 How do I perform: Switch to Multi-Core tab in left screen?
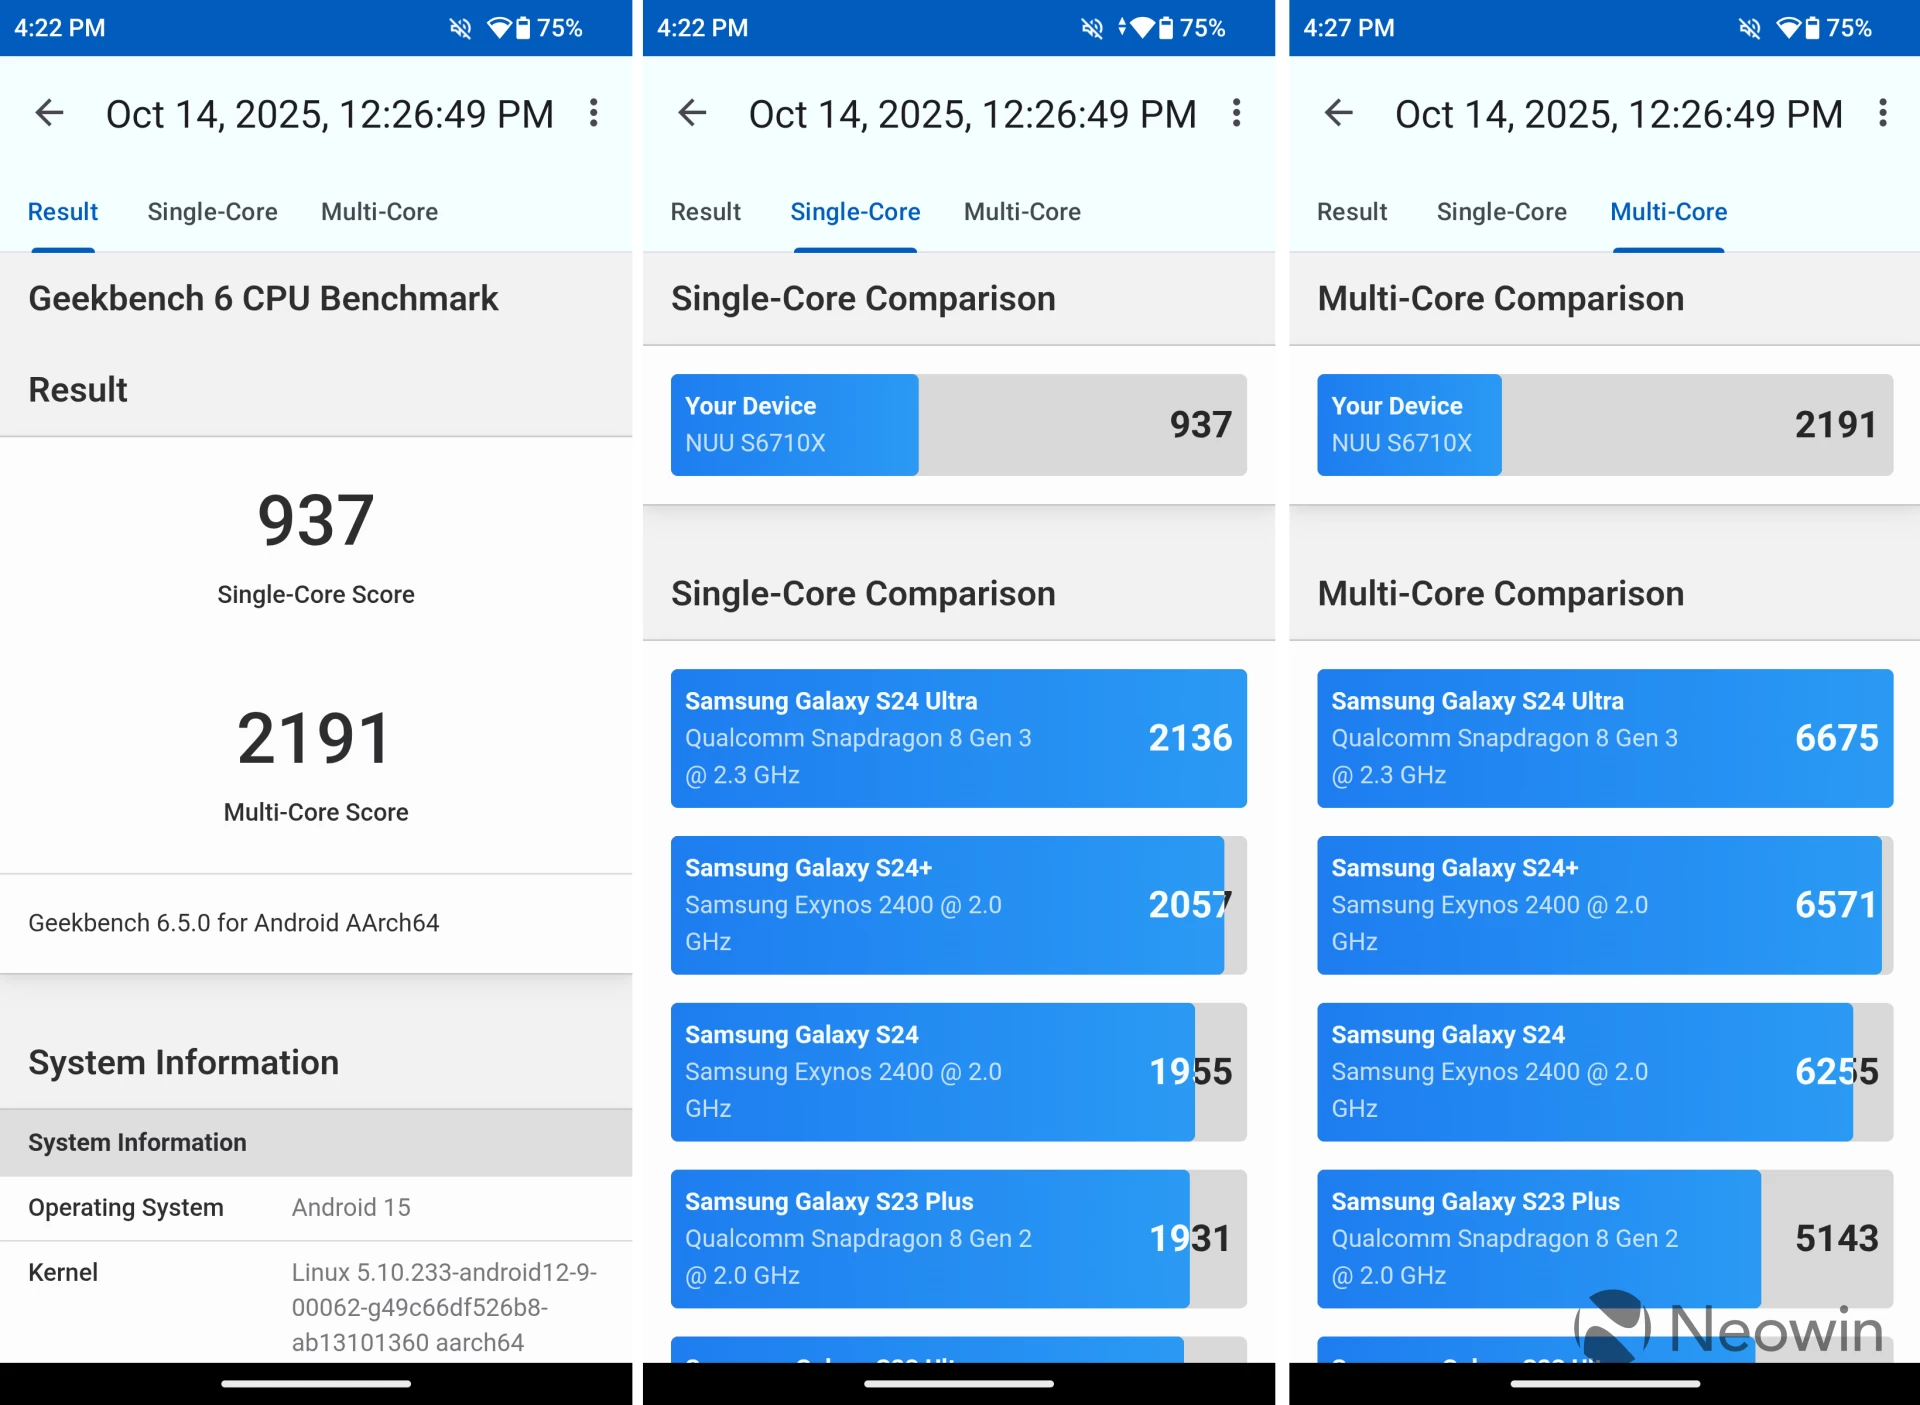379,212
